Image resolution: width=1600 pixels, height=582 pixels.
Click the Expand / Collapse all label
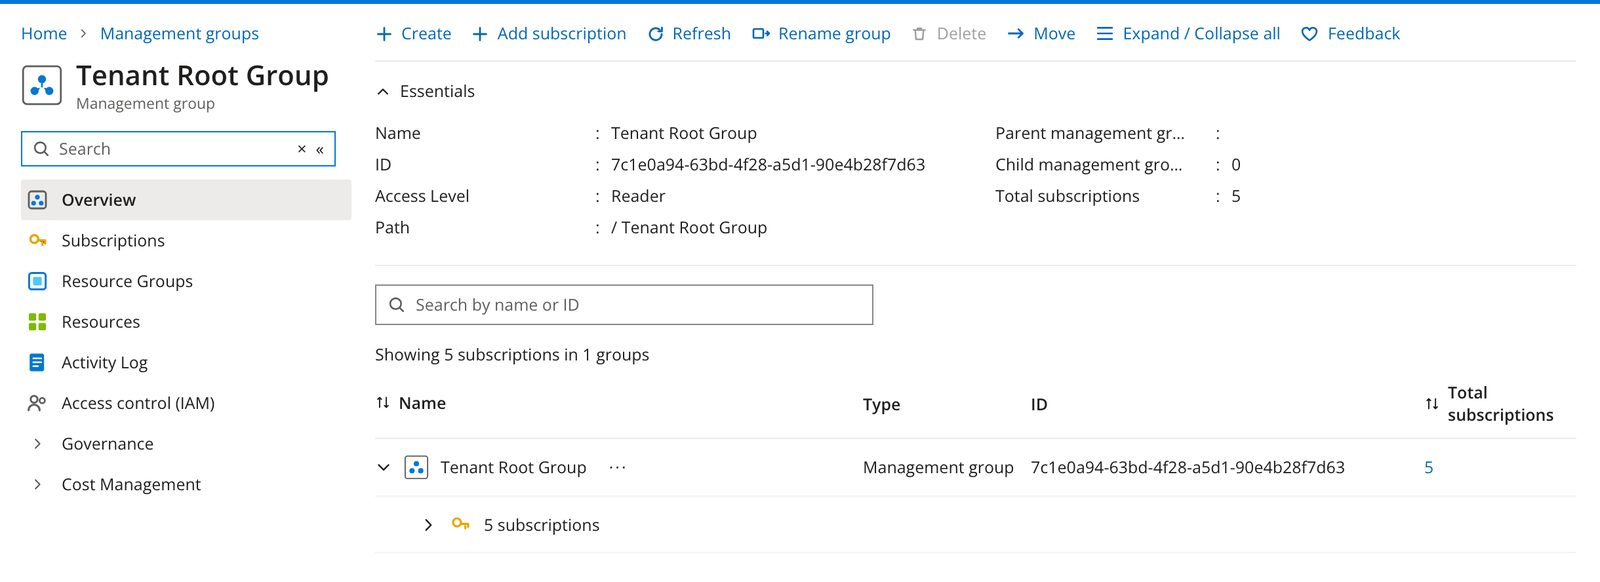[1201, 34]
